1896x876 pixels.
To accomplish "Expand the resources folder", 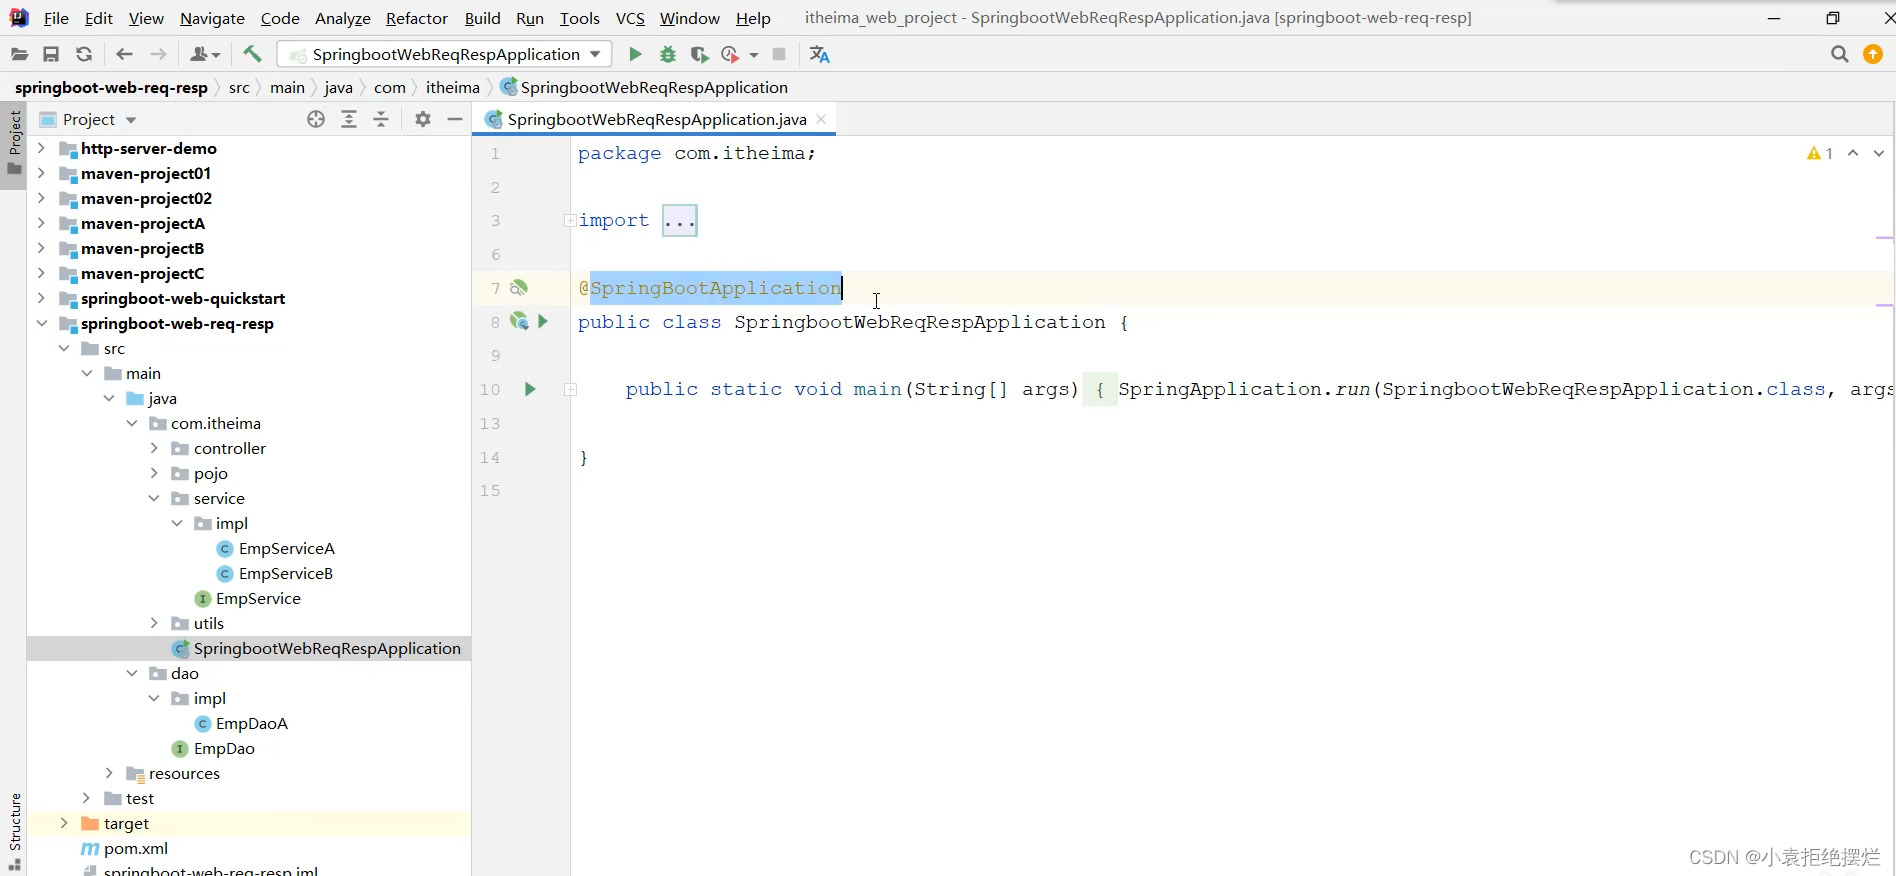I will [109, 773].
